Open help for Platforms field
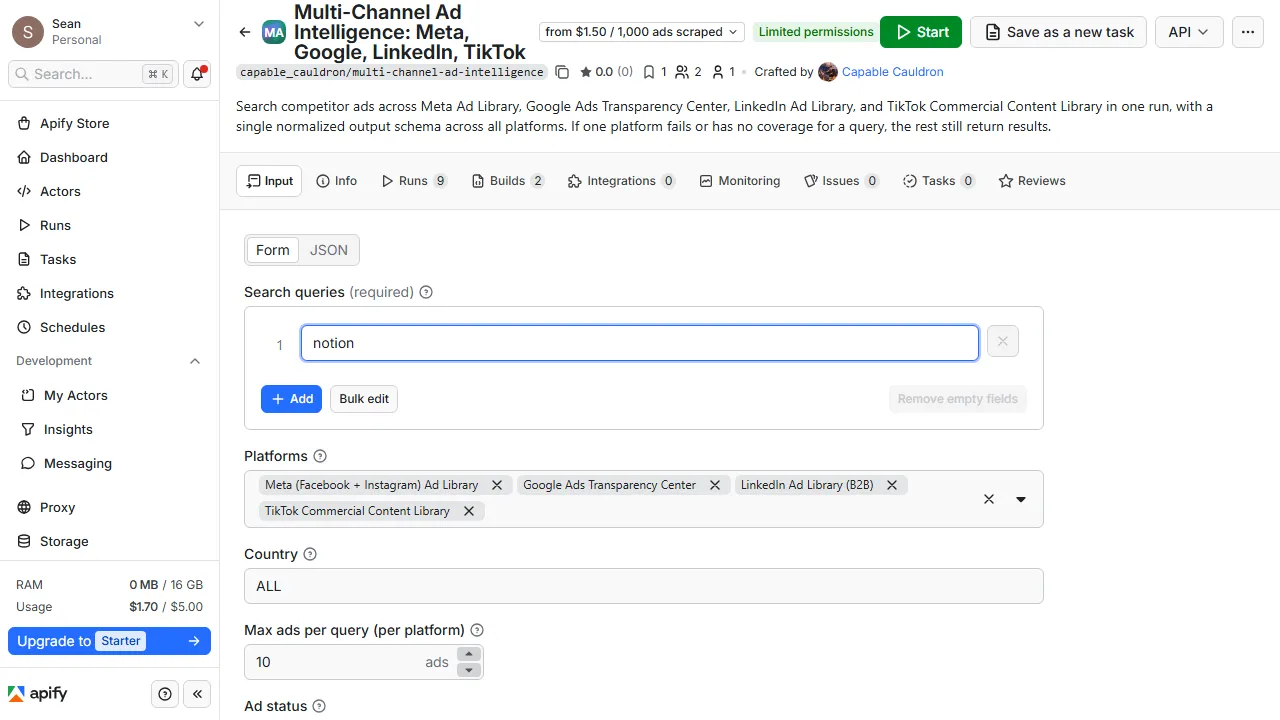 320,456
